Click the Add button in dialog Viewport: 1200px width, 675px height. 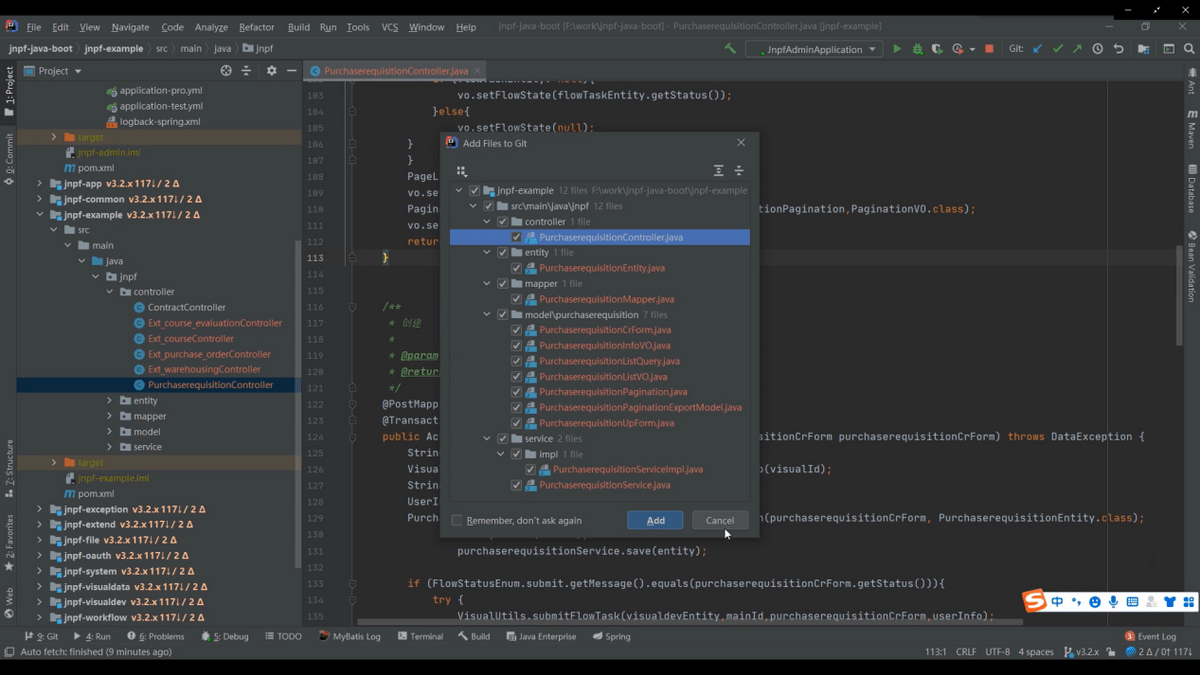point(655,521)
